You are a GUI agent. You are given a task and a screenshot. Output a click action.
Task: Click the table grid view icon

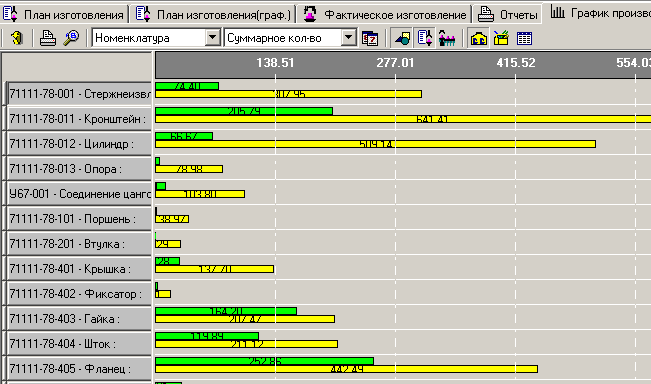[x=524, y=38]
